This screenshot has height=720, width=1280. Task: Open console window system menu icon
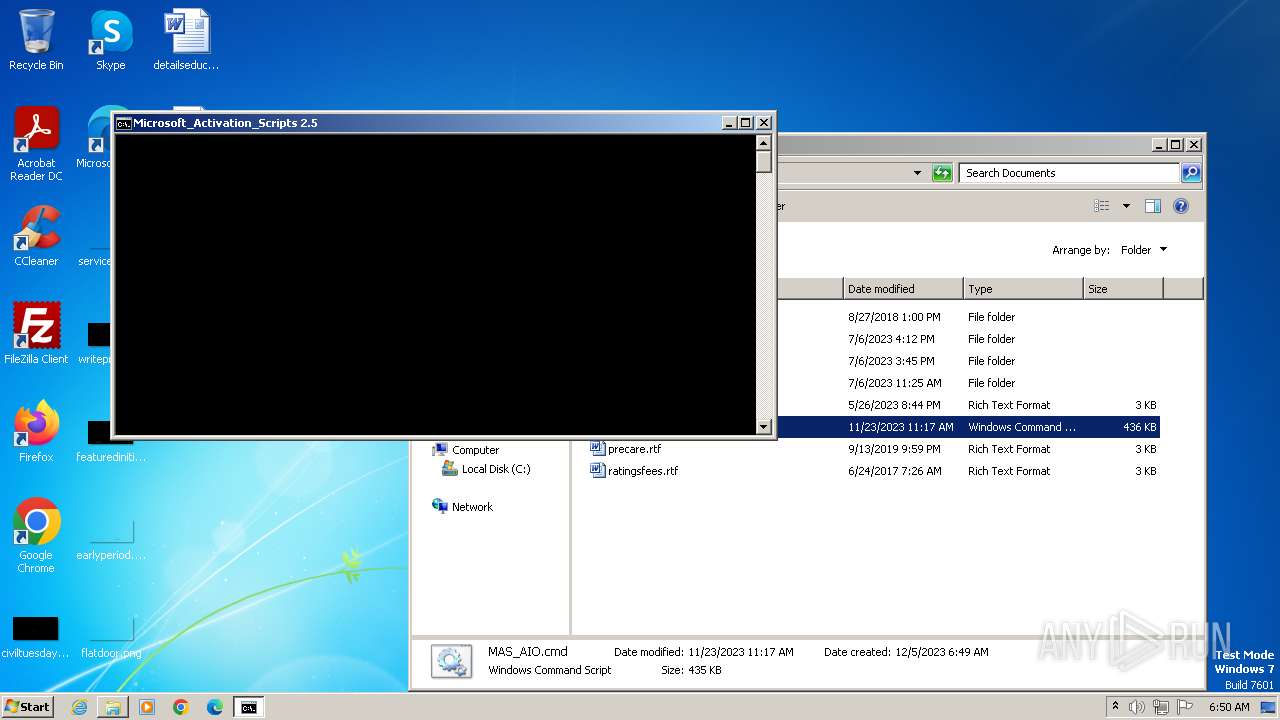(x=124, y=123)
